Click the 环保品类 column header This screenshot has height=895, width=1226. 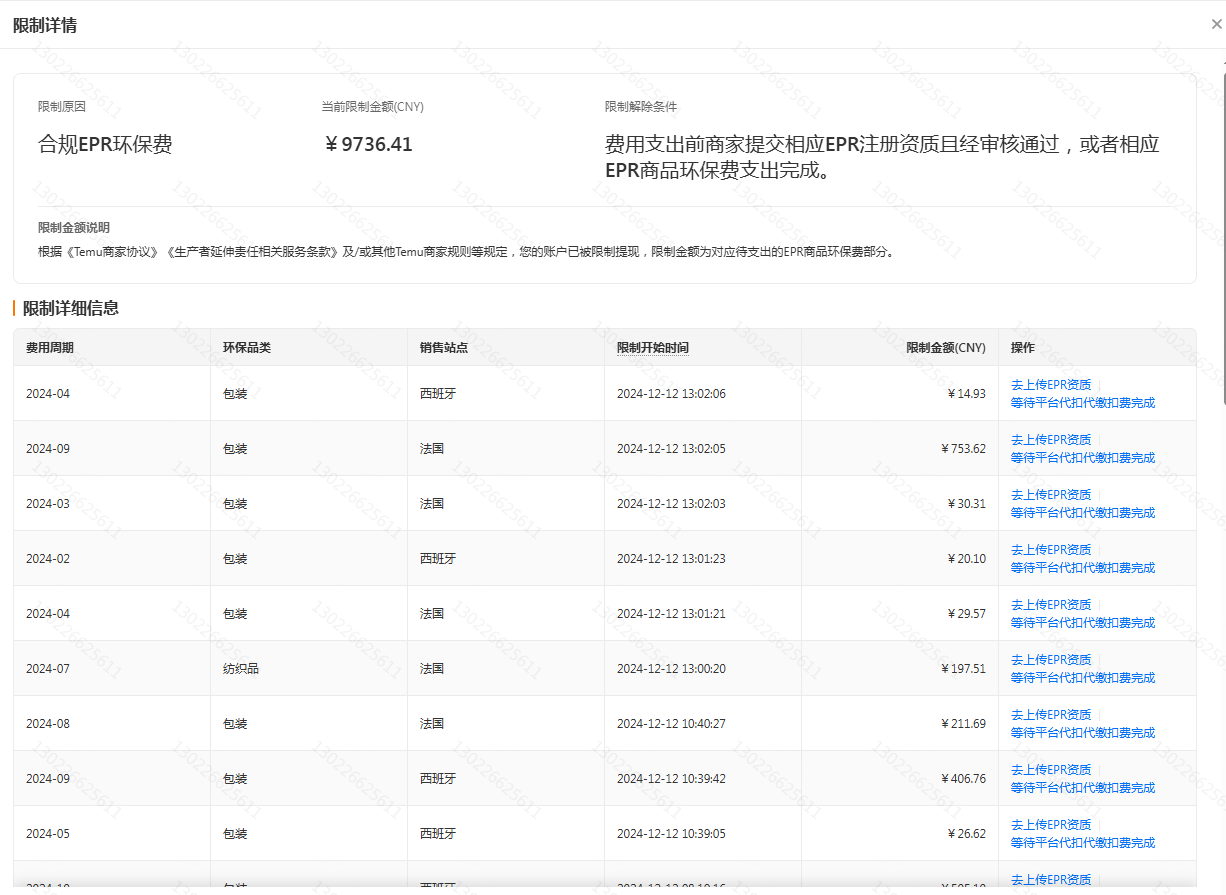click(x=247, y=348)
